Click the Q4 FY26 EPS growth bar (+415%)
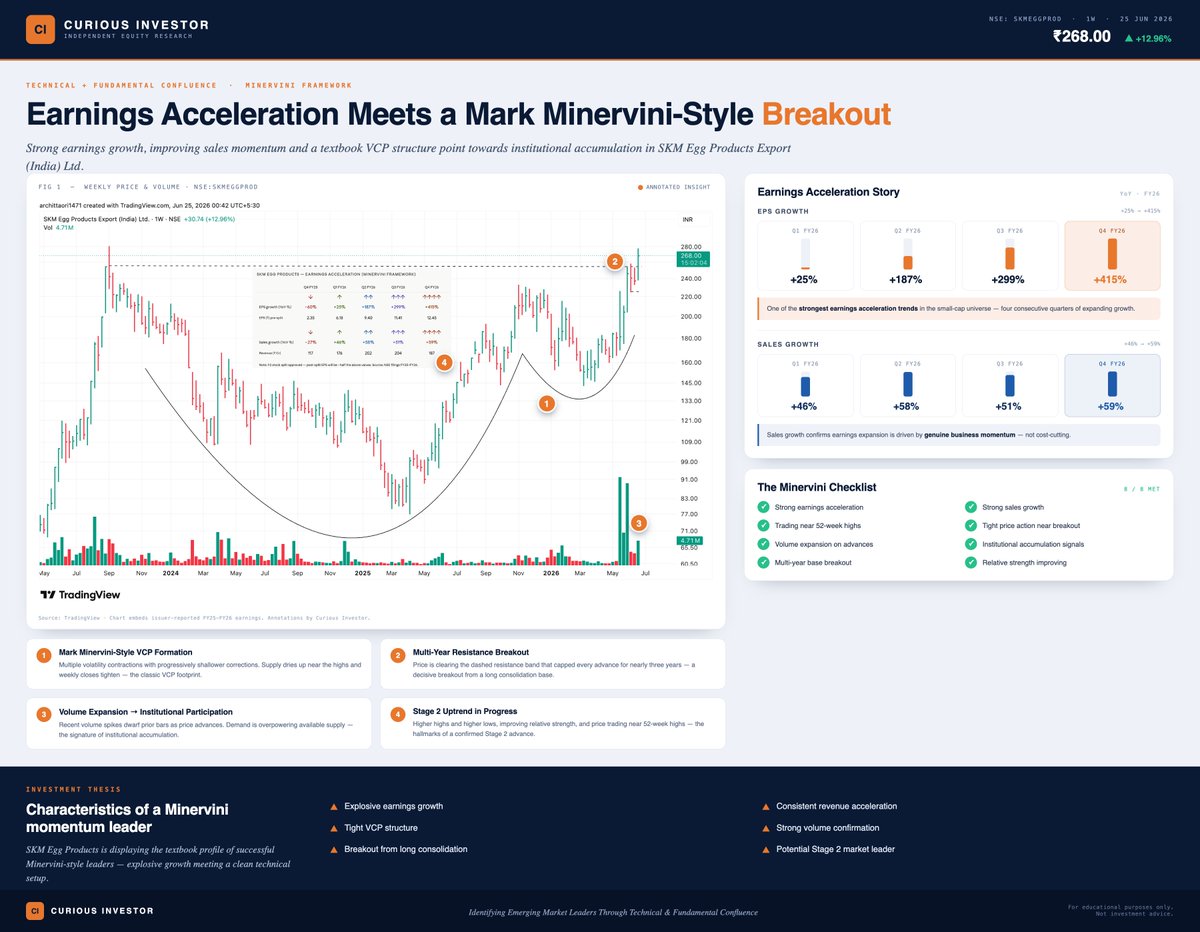Viewport: 1200px width, 932px height. coord(1112,254)
